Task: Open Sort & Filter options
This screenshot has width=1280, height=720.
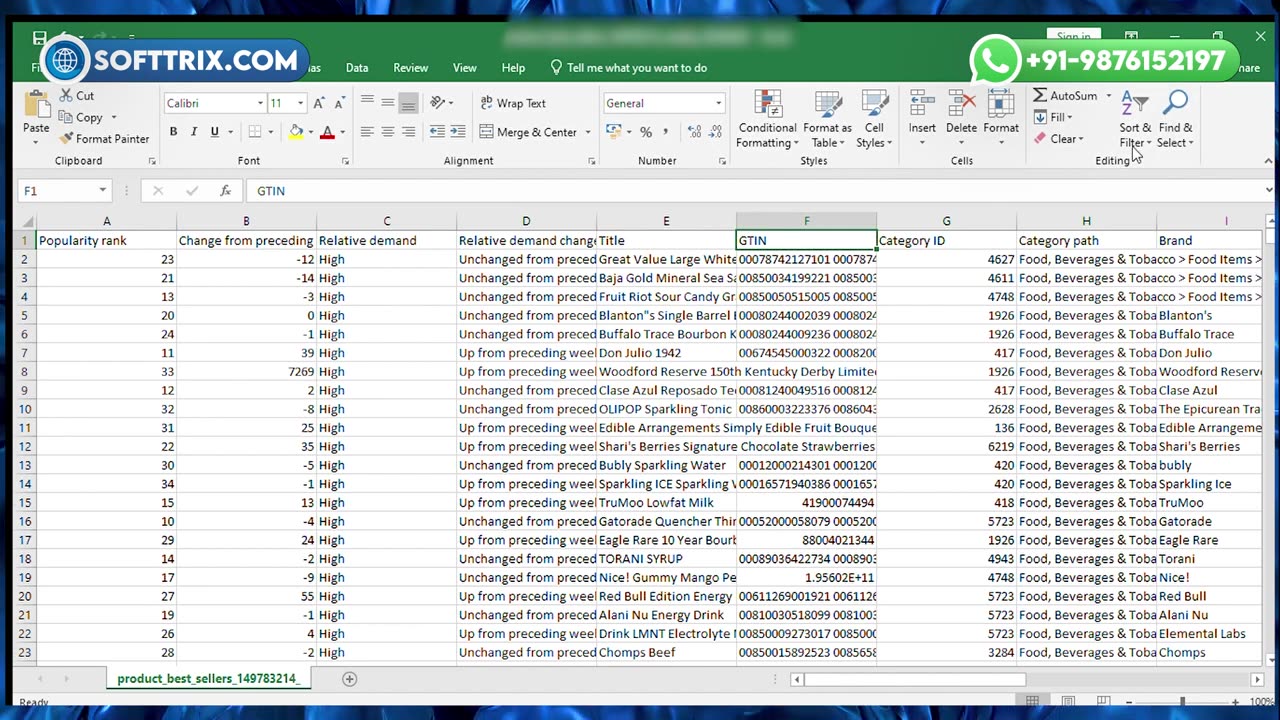Action: pos(1135,119)
